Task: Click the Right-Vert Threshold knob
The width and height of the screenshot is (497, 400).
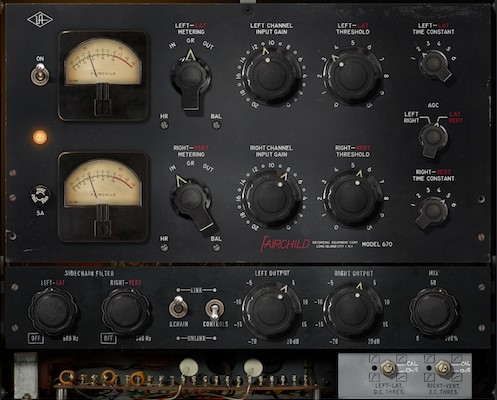Action: click(x=353, y=199)
